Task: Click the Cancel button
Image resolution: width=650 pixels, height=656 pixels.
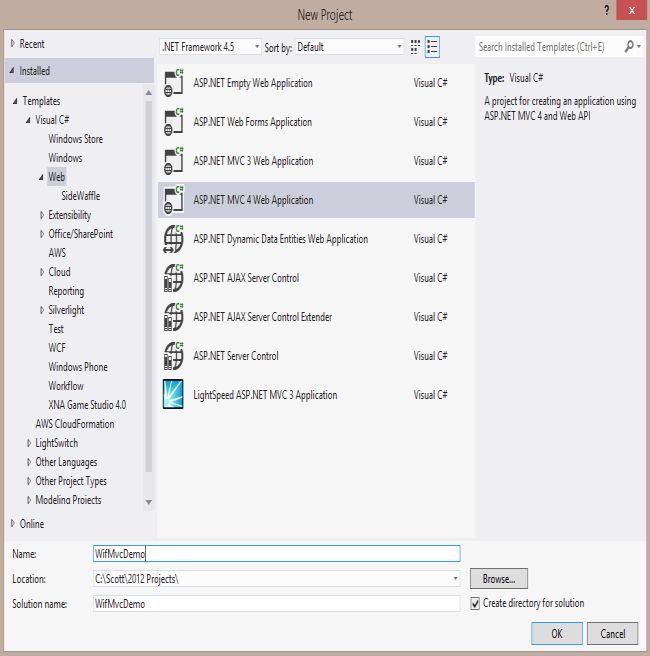Action: click(613, 633)
